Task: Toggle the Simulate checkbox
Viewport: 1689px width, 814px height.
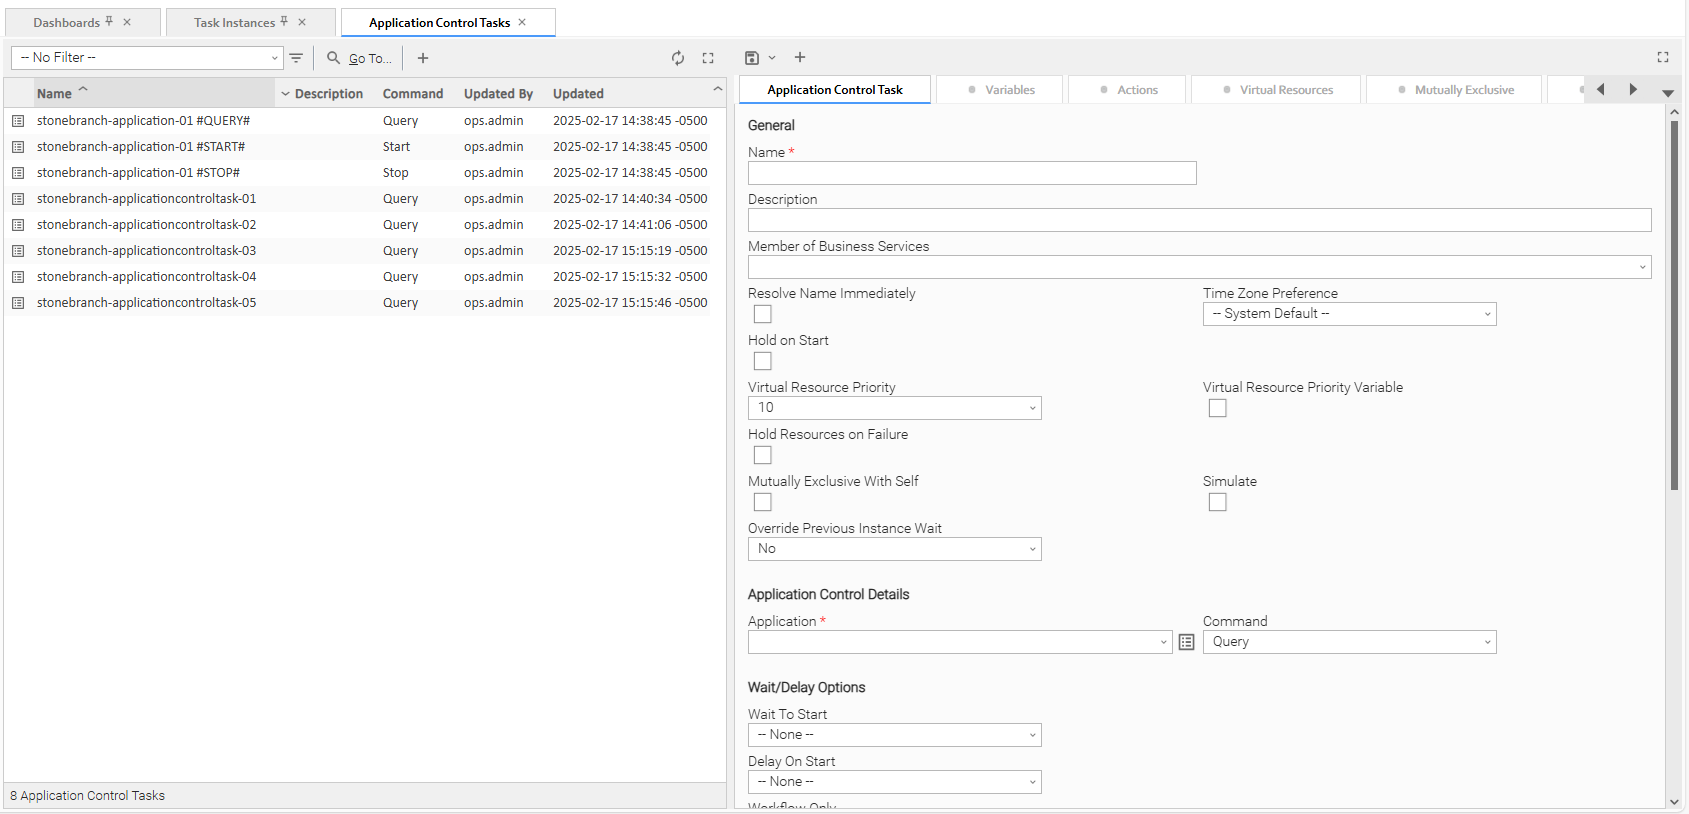Action: 1217,502
